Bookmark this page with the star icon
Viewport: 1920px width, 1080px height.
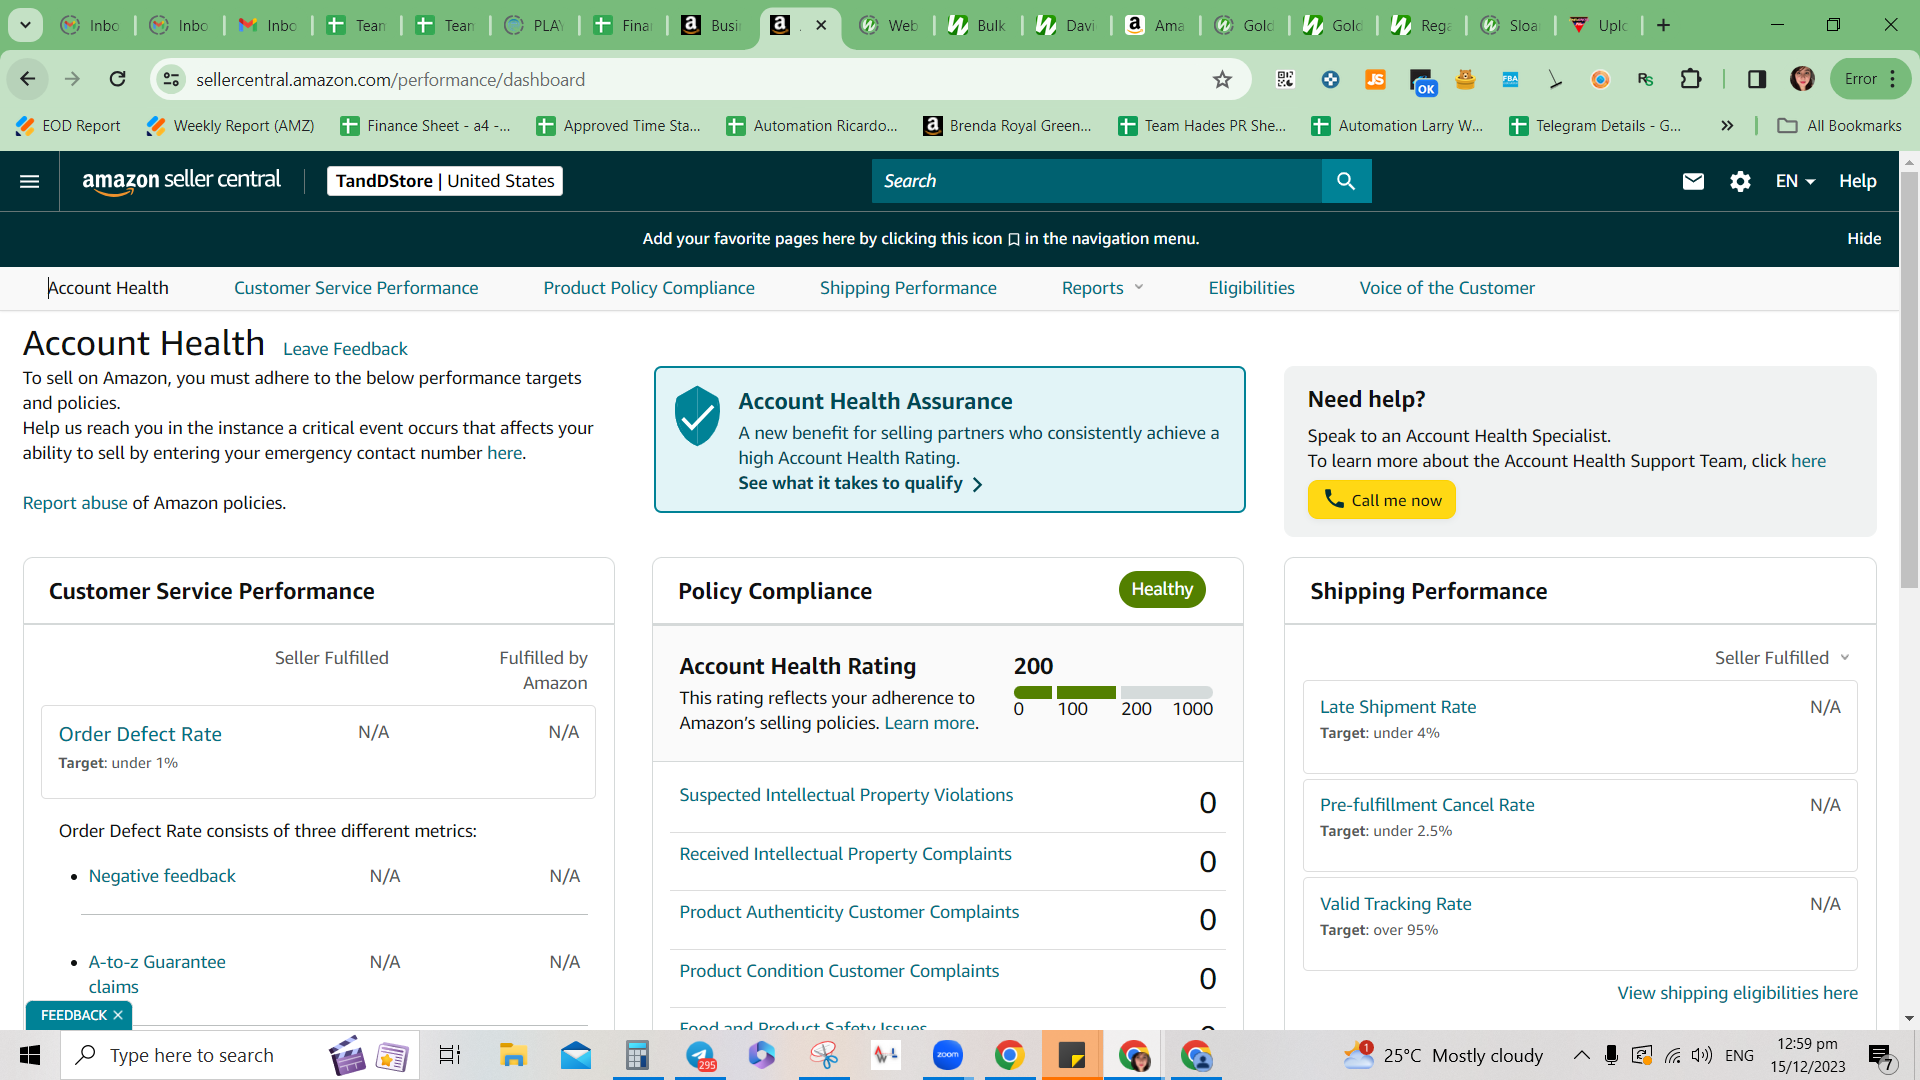pyautogui.click(x=1222, y=79)
